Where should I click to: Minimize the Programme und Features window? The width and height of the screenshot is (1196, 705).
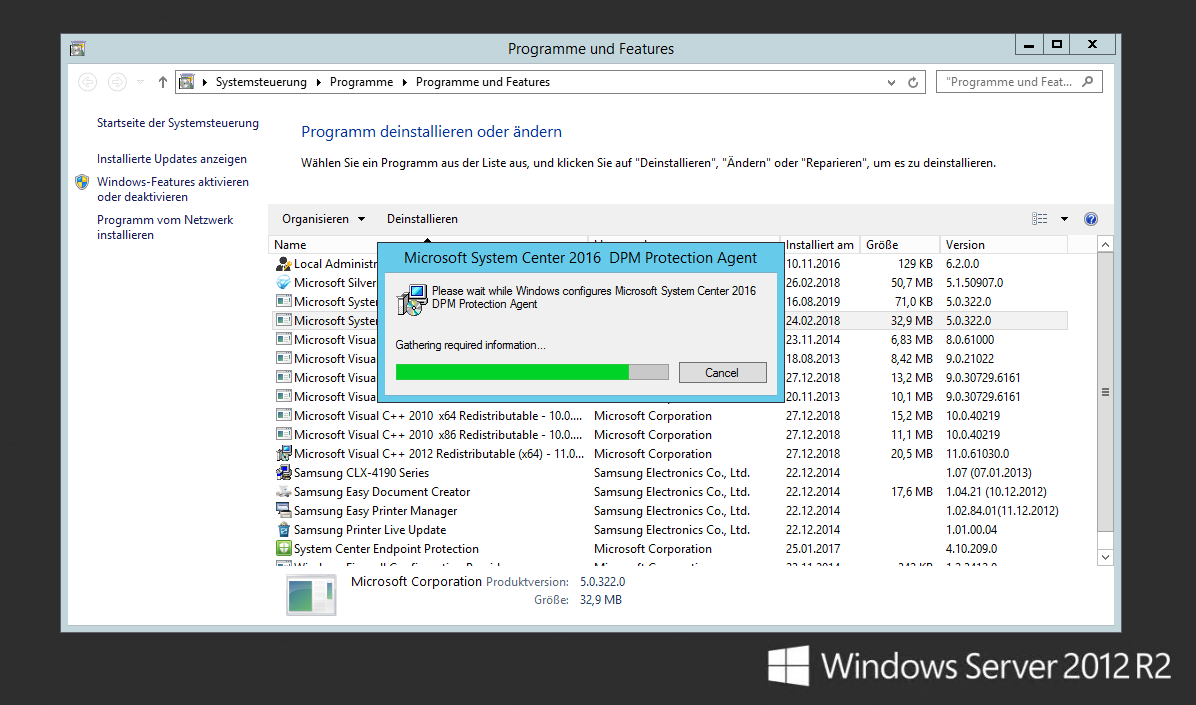tap(1029, 45)
